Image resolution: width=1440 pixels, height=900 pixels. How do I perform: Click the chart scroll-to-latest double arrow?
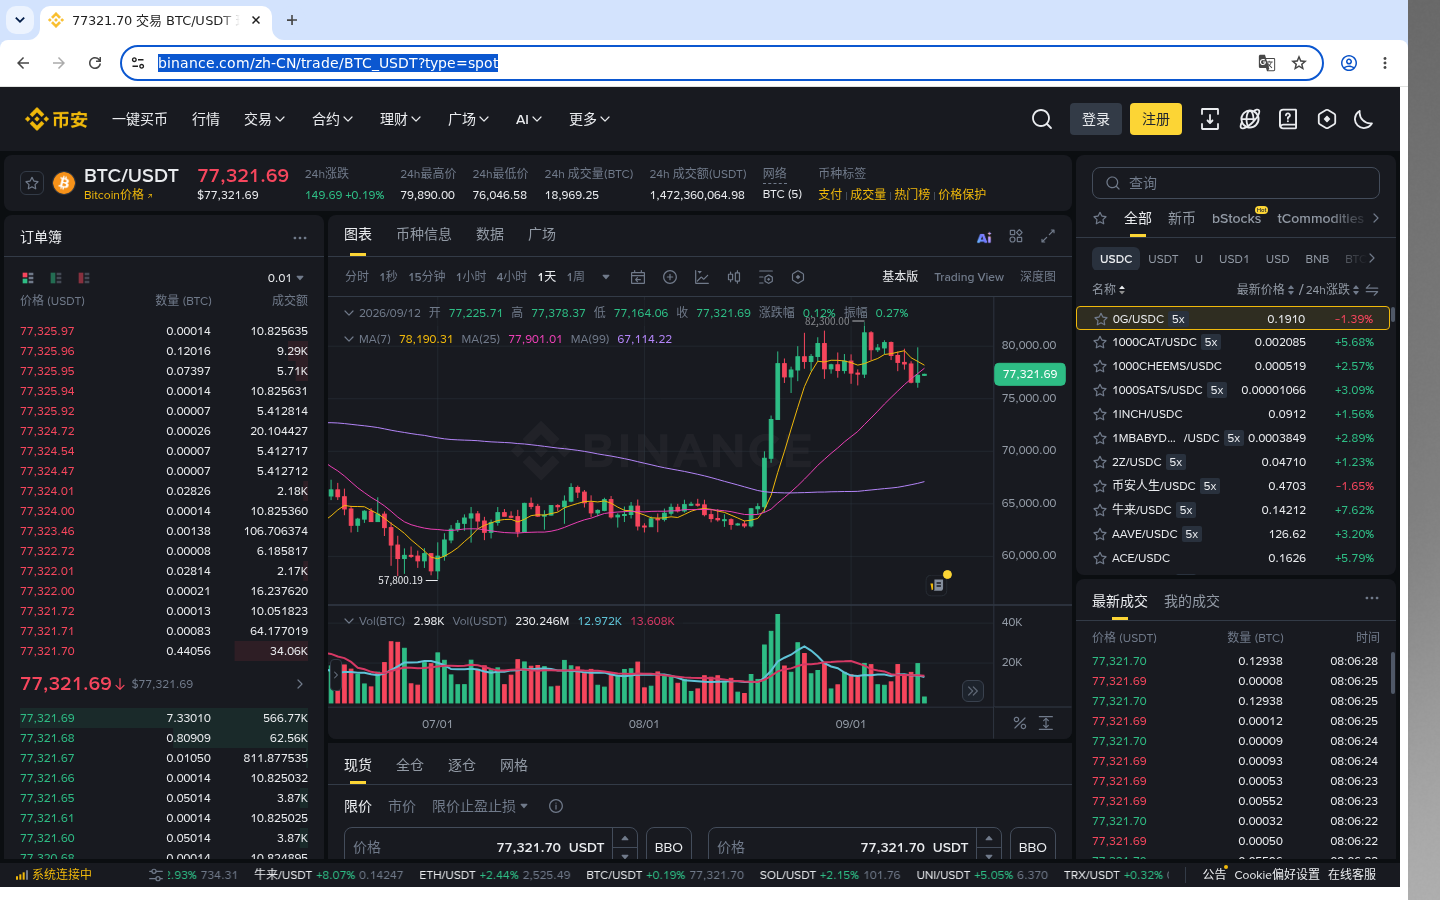[x=973, y=691]
